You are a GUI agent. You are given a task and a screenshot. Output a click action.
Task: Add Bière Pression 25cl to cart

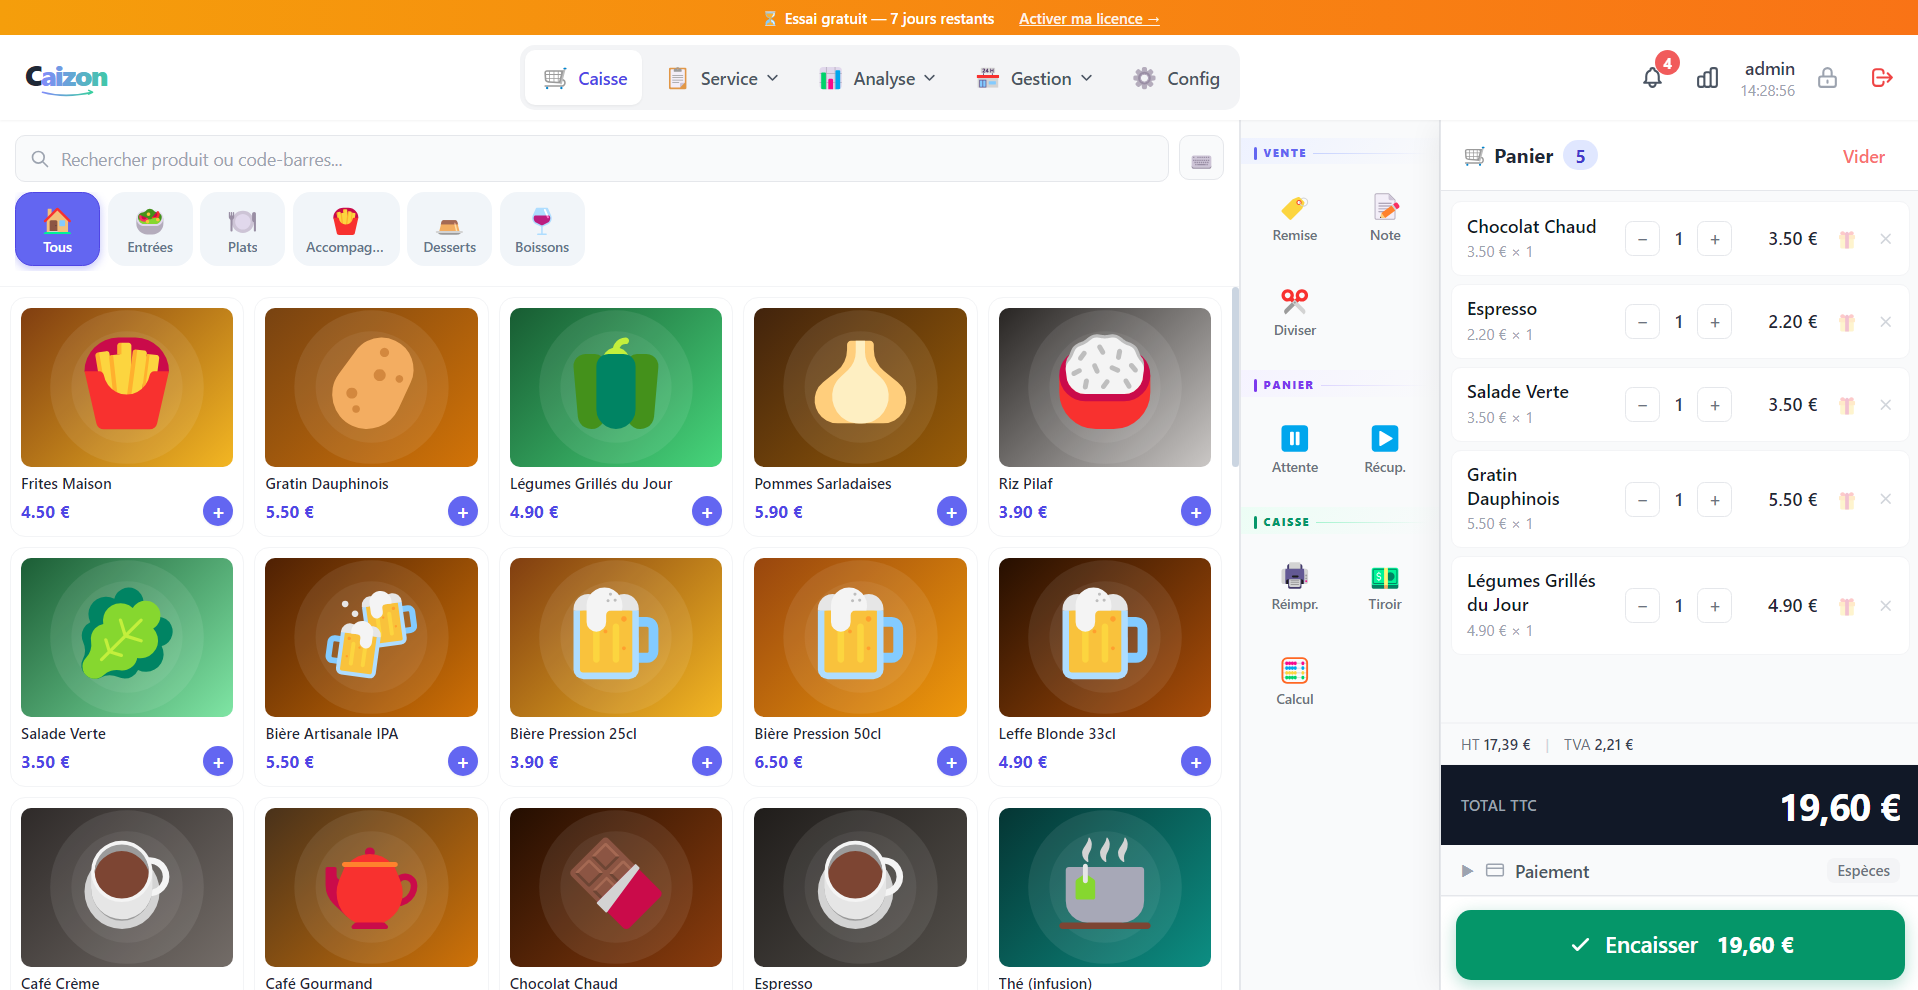[x=707, y=762]
